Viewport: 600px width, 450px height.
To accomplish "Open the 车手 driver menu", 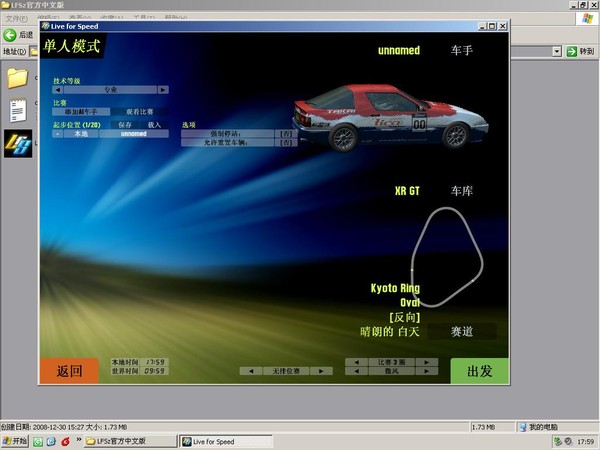I will coord(462,50).
